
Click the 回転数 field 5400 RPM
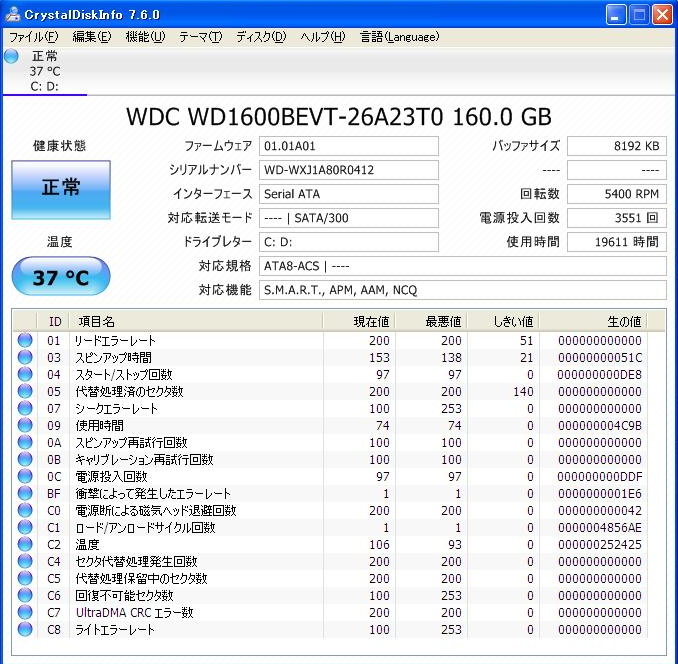point(617,194)
